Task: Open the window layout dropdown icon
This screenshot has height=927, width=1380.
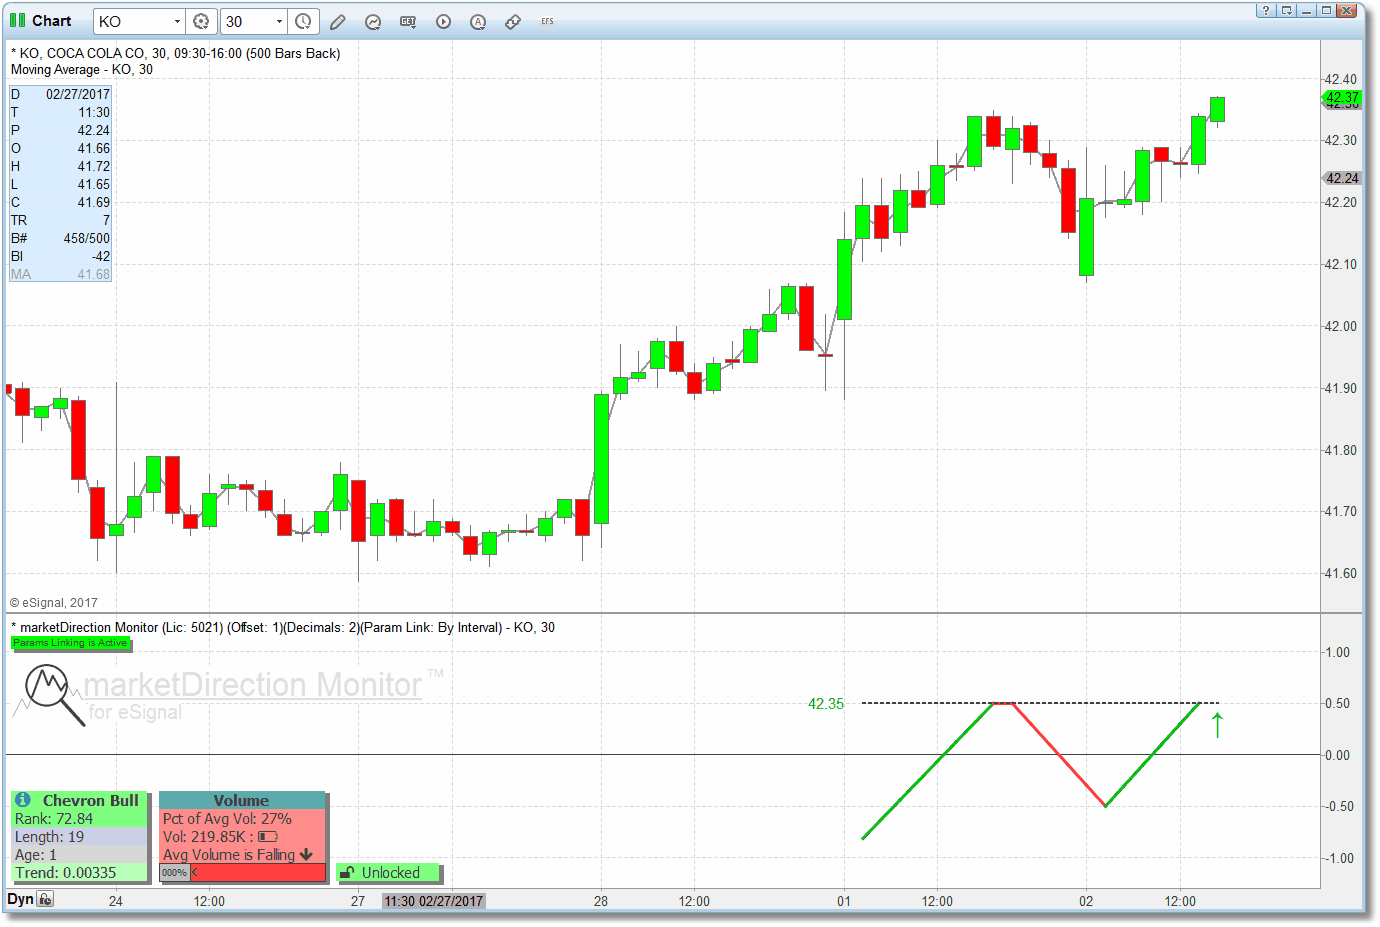Action: (x=1286, y=10)
